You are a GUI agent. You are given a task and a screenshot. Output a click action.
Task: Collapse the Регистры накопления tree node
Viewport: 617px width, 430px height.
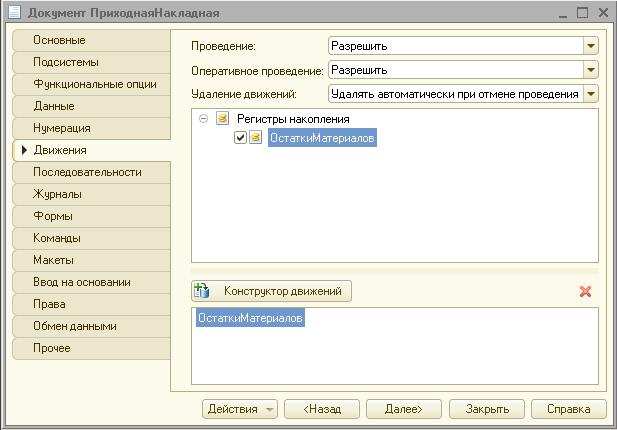203,118
